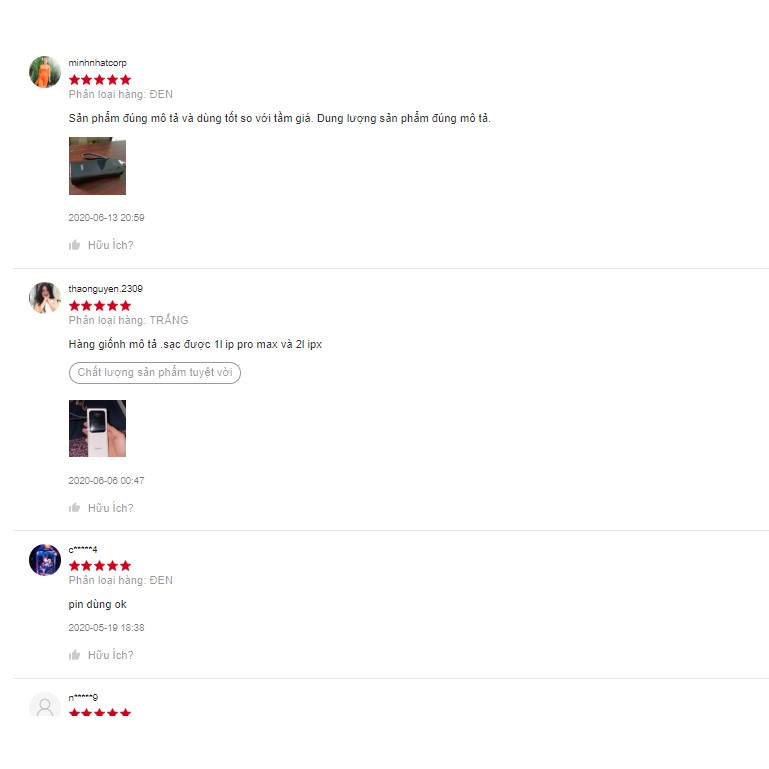Open username thaonguyen.2309 link

(105, 288)
